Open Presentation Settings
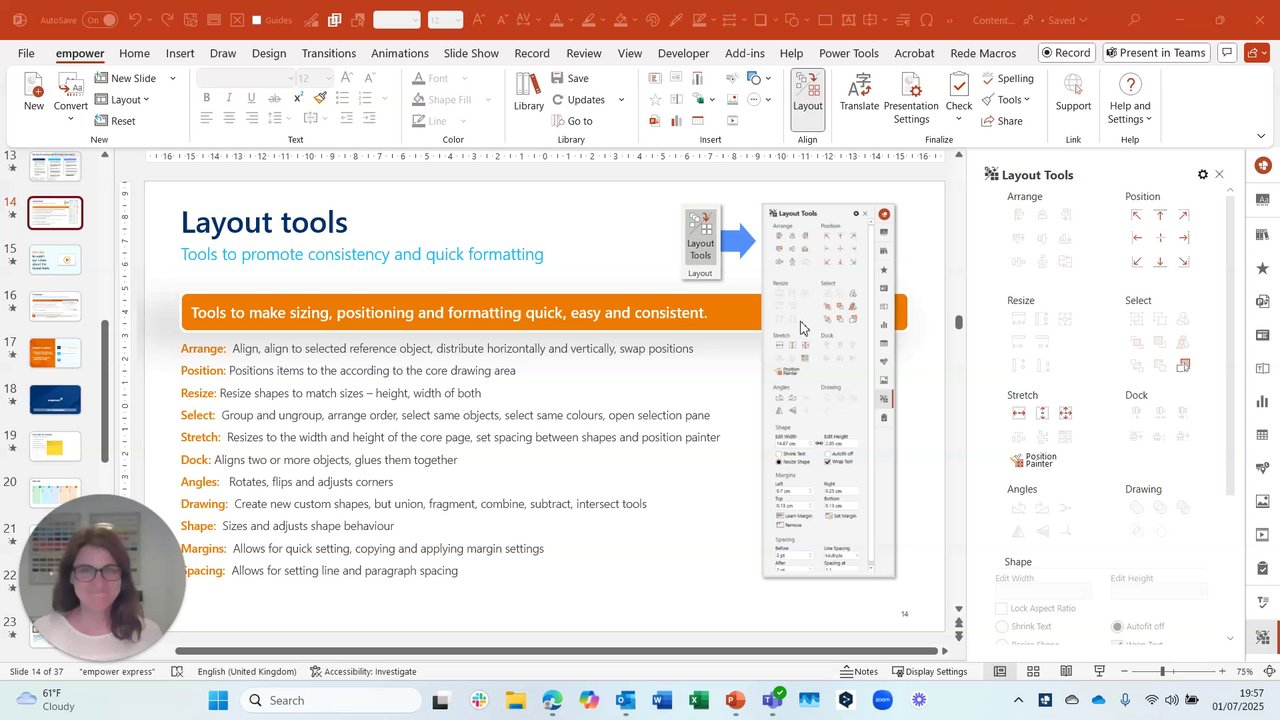1280x720 pixels. 911,98
